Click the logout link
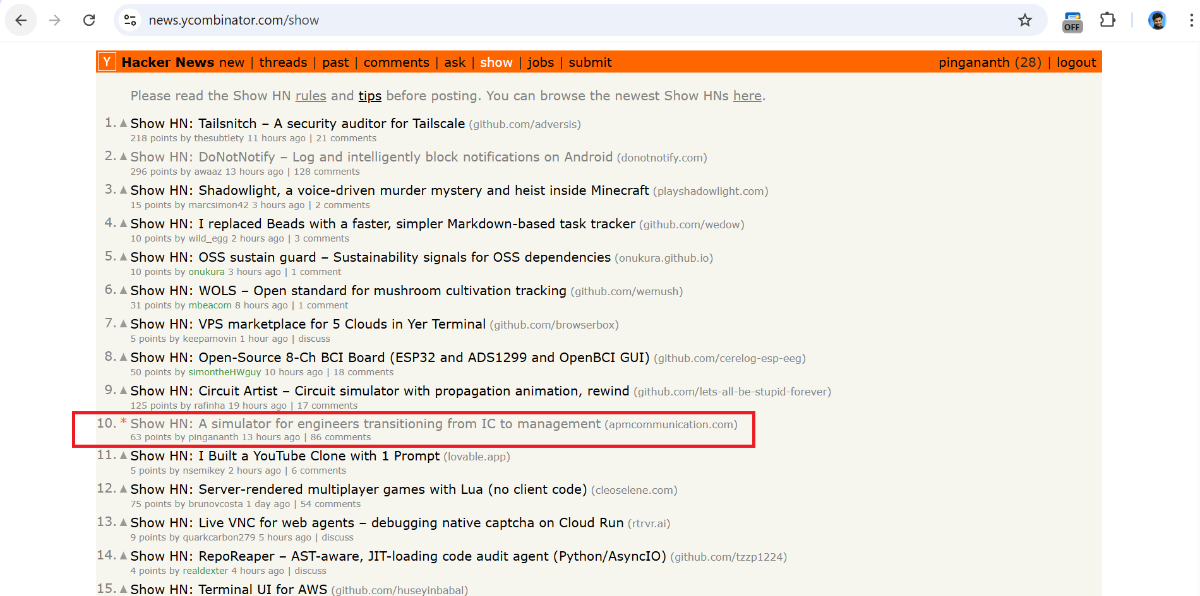1200x596 pixels. pos(1077,62)
